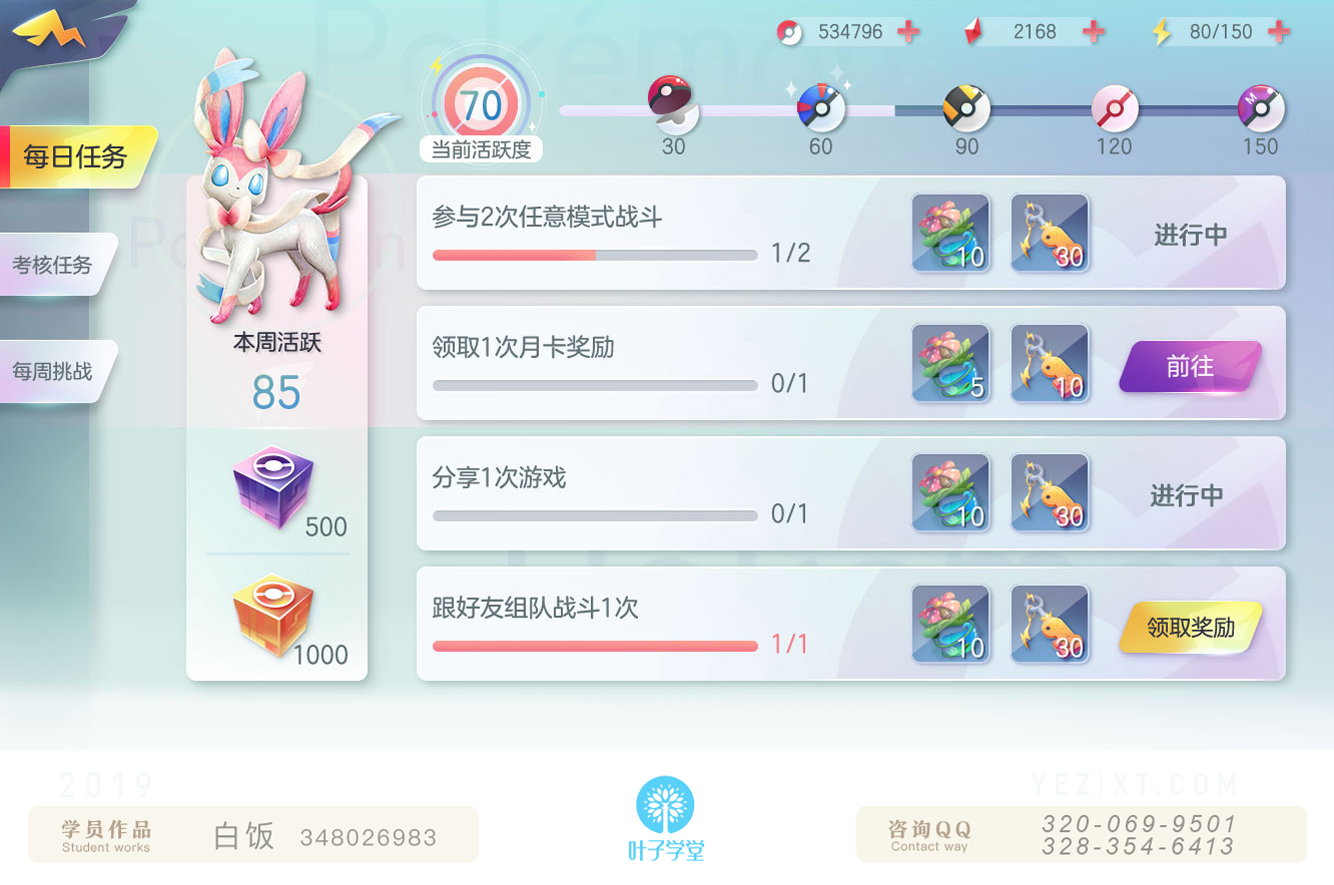
Task: Add more Poké Ball coins with plus icon
Action: click(x=908, y=31)
